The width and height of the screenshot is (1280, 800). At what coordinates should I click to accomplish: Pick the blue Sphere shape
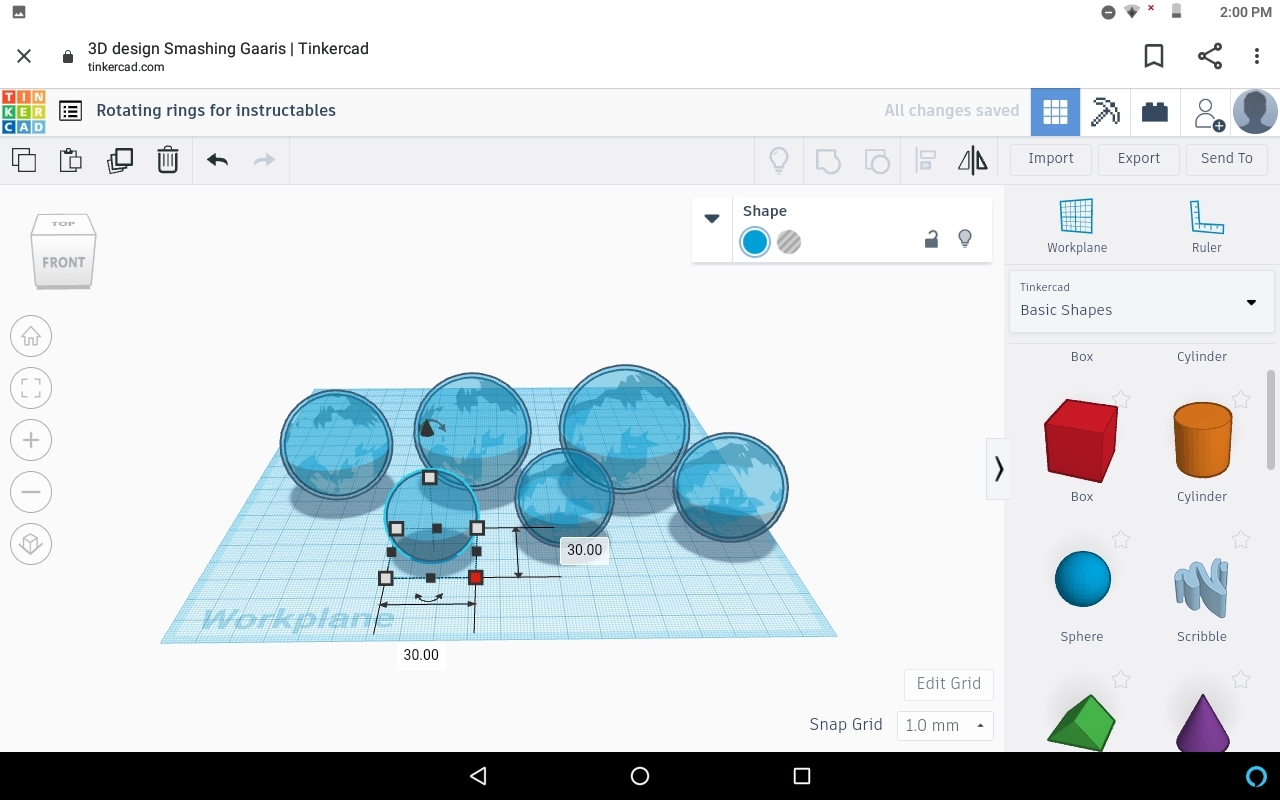coord(1083,579)
